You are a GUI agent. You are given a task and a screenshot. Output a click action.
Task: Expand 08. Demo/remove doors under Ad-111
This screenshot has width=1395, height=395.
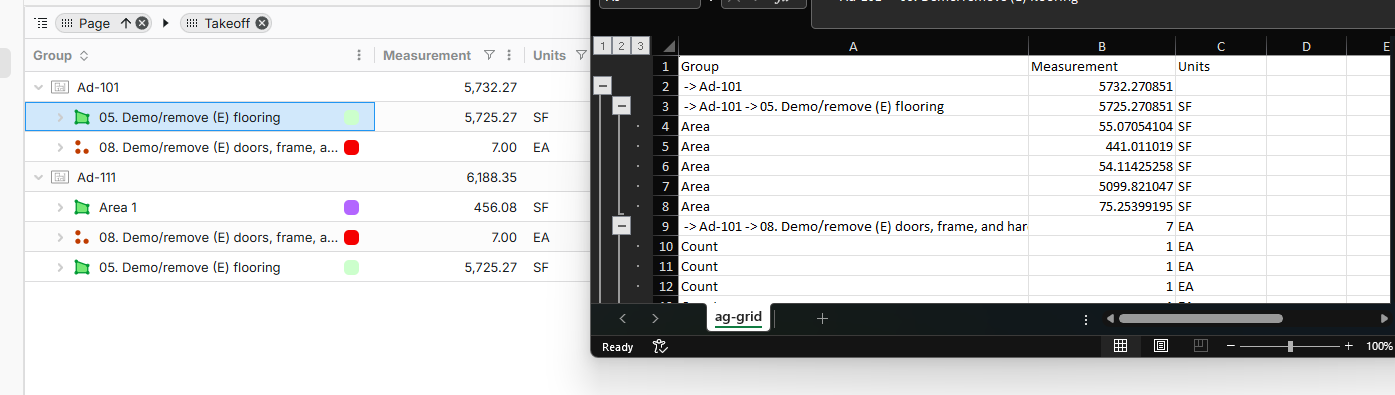(59, 237)
